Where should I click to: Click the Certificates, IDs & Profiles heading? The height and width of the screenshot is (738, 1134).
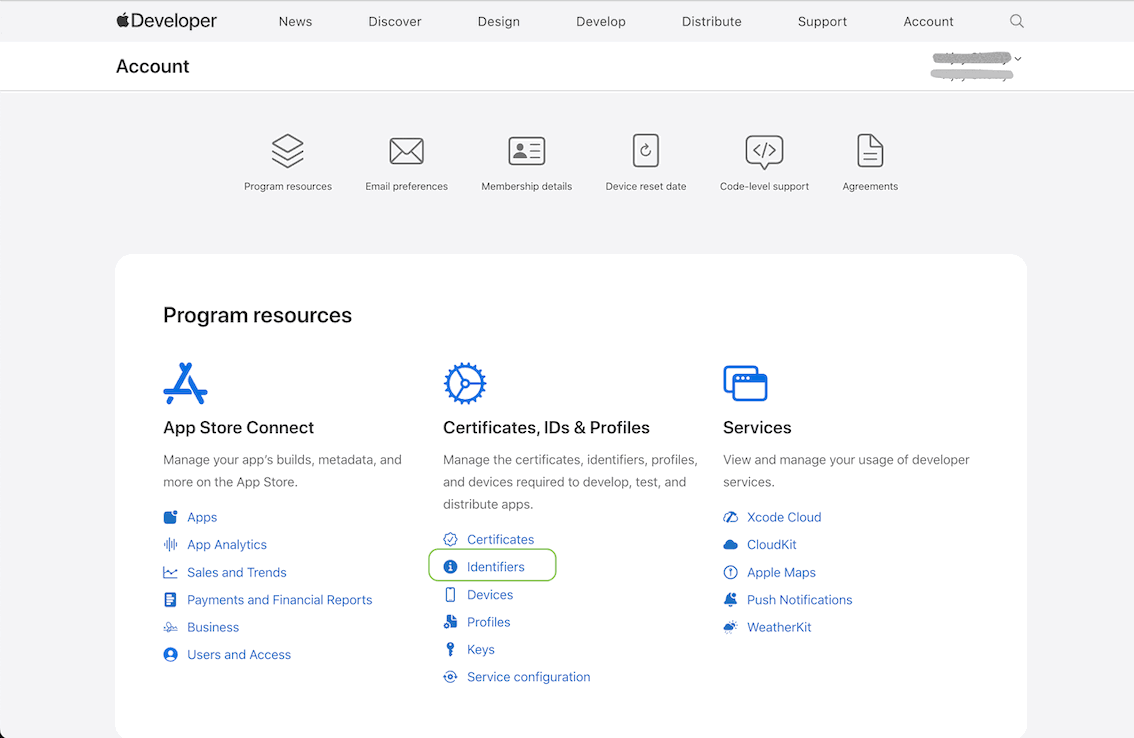point(546,428)
